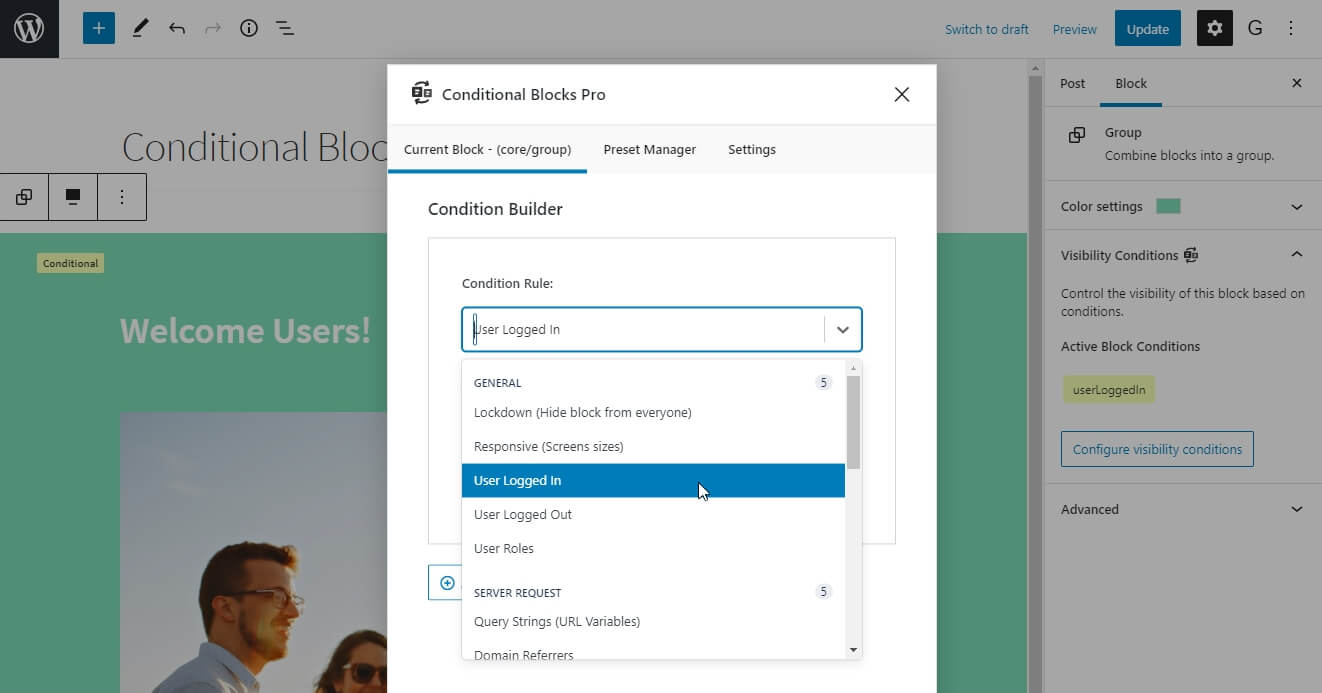
Task: Click Switch to draft link
Action: tap(987, 29)
